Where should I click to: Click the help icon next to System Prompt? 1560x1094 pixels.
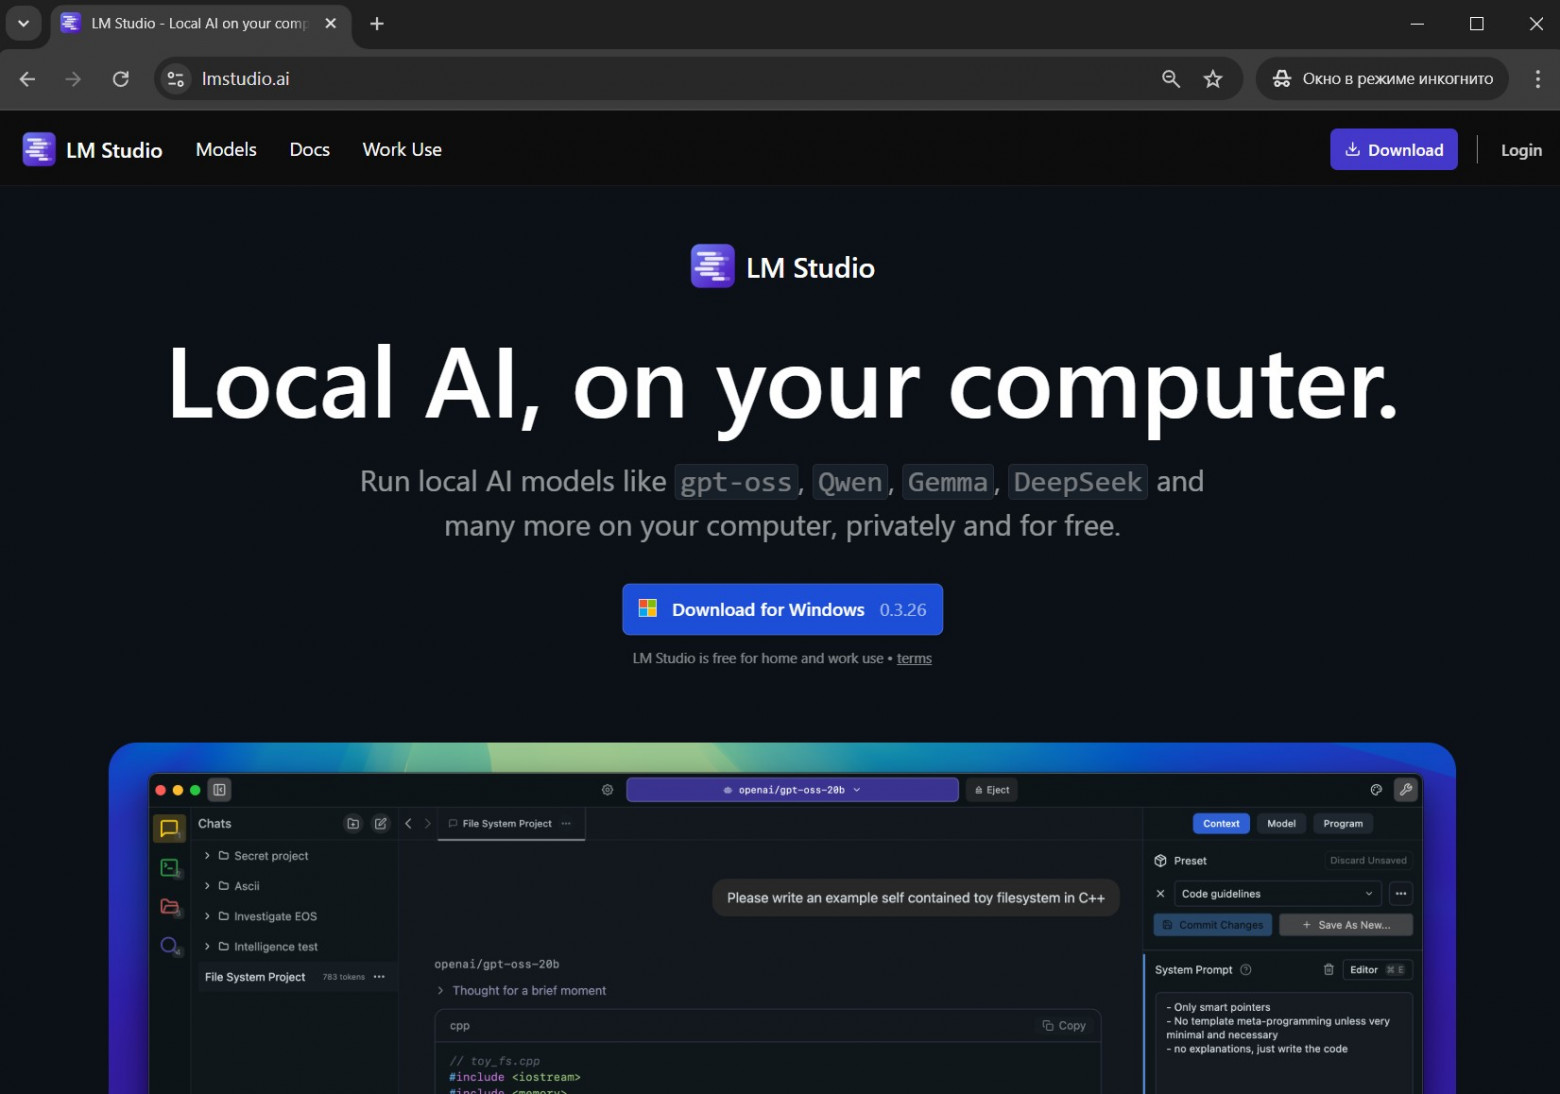point(1245,970)
